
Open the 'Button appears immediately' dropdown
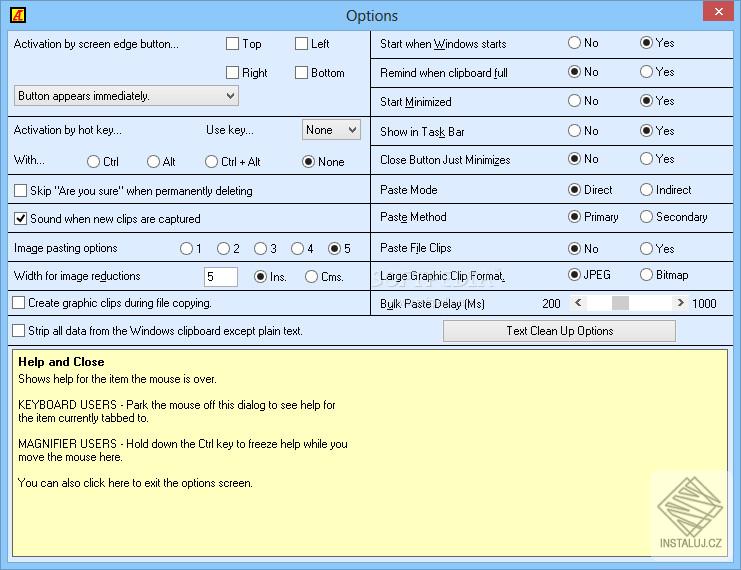point(126,96)
